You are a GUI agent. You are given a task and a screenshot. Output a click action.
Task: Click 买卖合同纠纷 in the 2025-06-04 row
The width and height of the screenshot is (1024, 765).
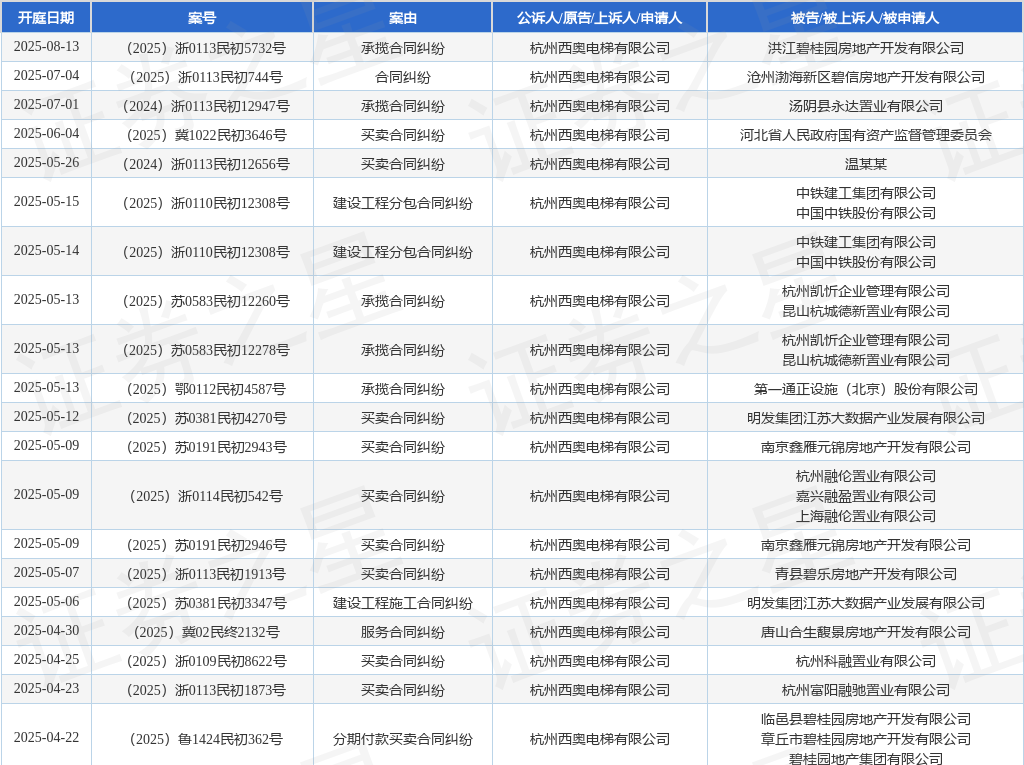pyautogui.click(x=402, y=135)
